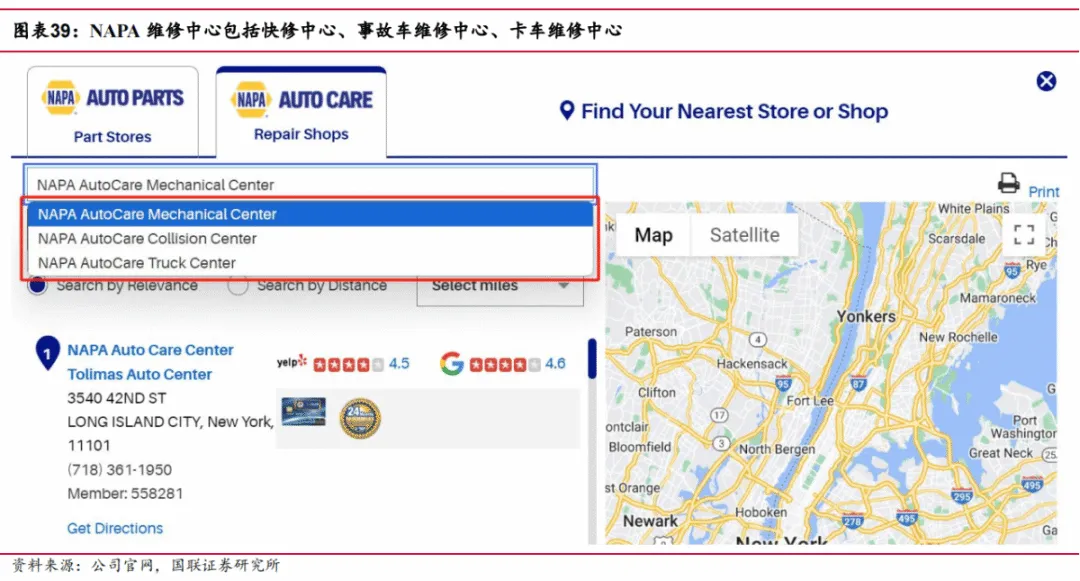Click the credit card badge thumbnail
Screen dimensions: 1080x581
click(x=304, y=411)
